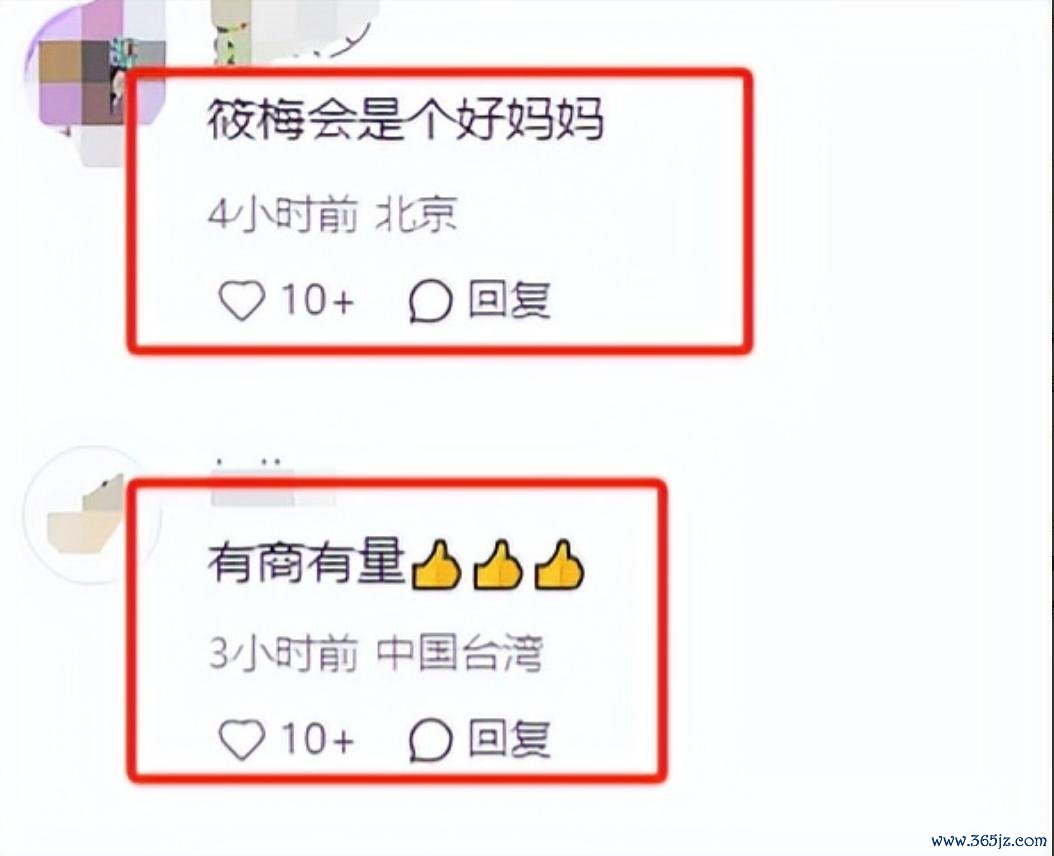Open the www.365jz.com watermark link
The height and width of the screenshot is (856, 1054).
tap(989, 840)
